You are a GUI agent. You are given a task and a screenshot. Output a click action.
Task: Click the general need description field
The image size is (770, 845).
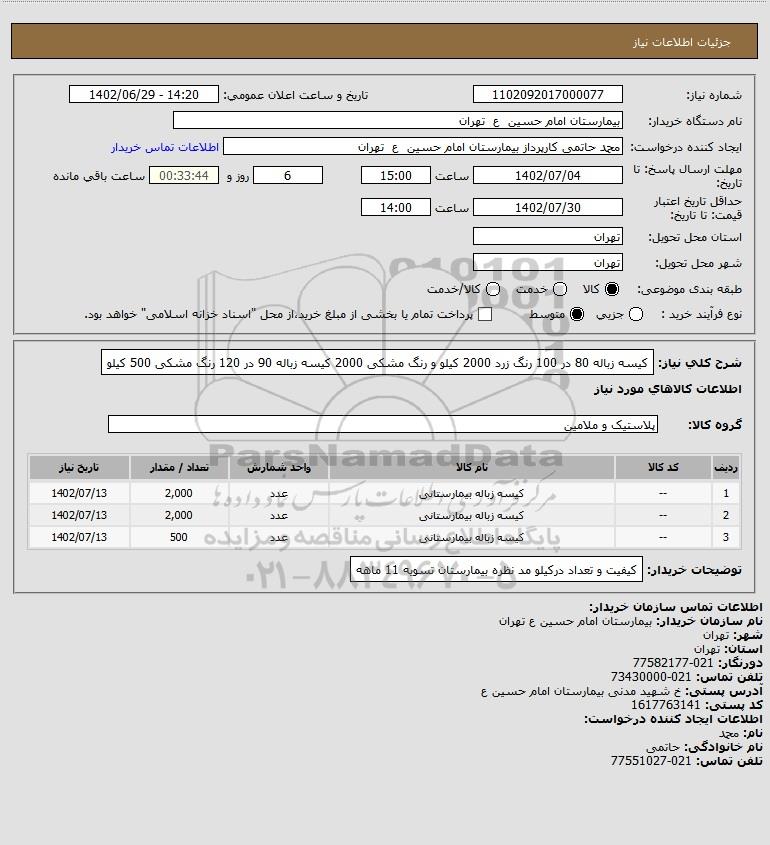coord(377,363)
